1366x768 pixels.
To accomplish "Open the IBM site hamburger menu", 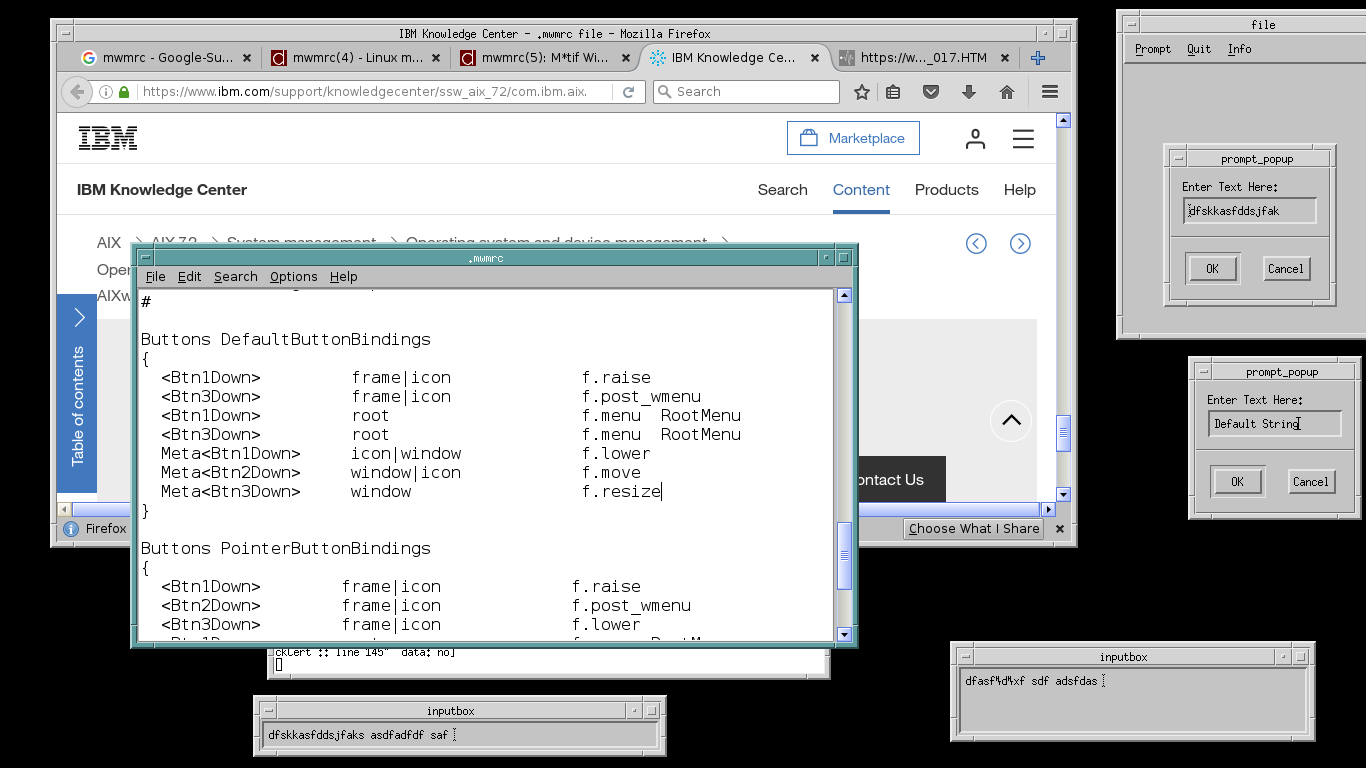I will coord(1023,139).
